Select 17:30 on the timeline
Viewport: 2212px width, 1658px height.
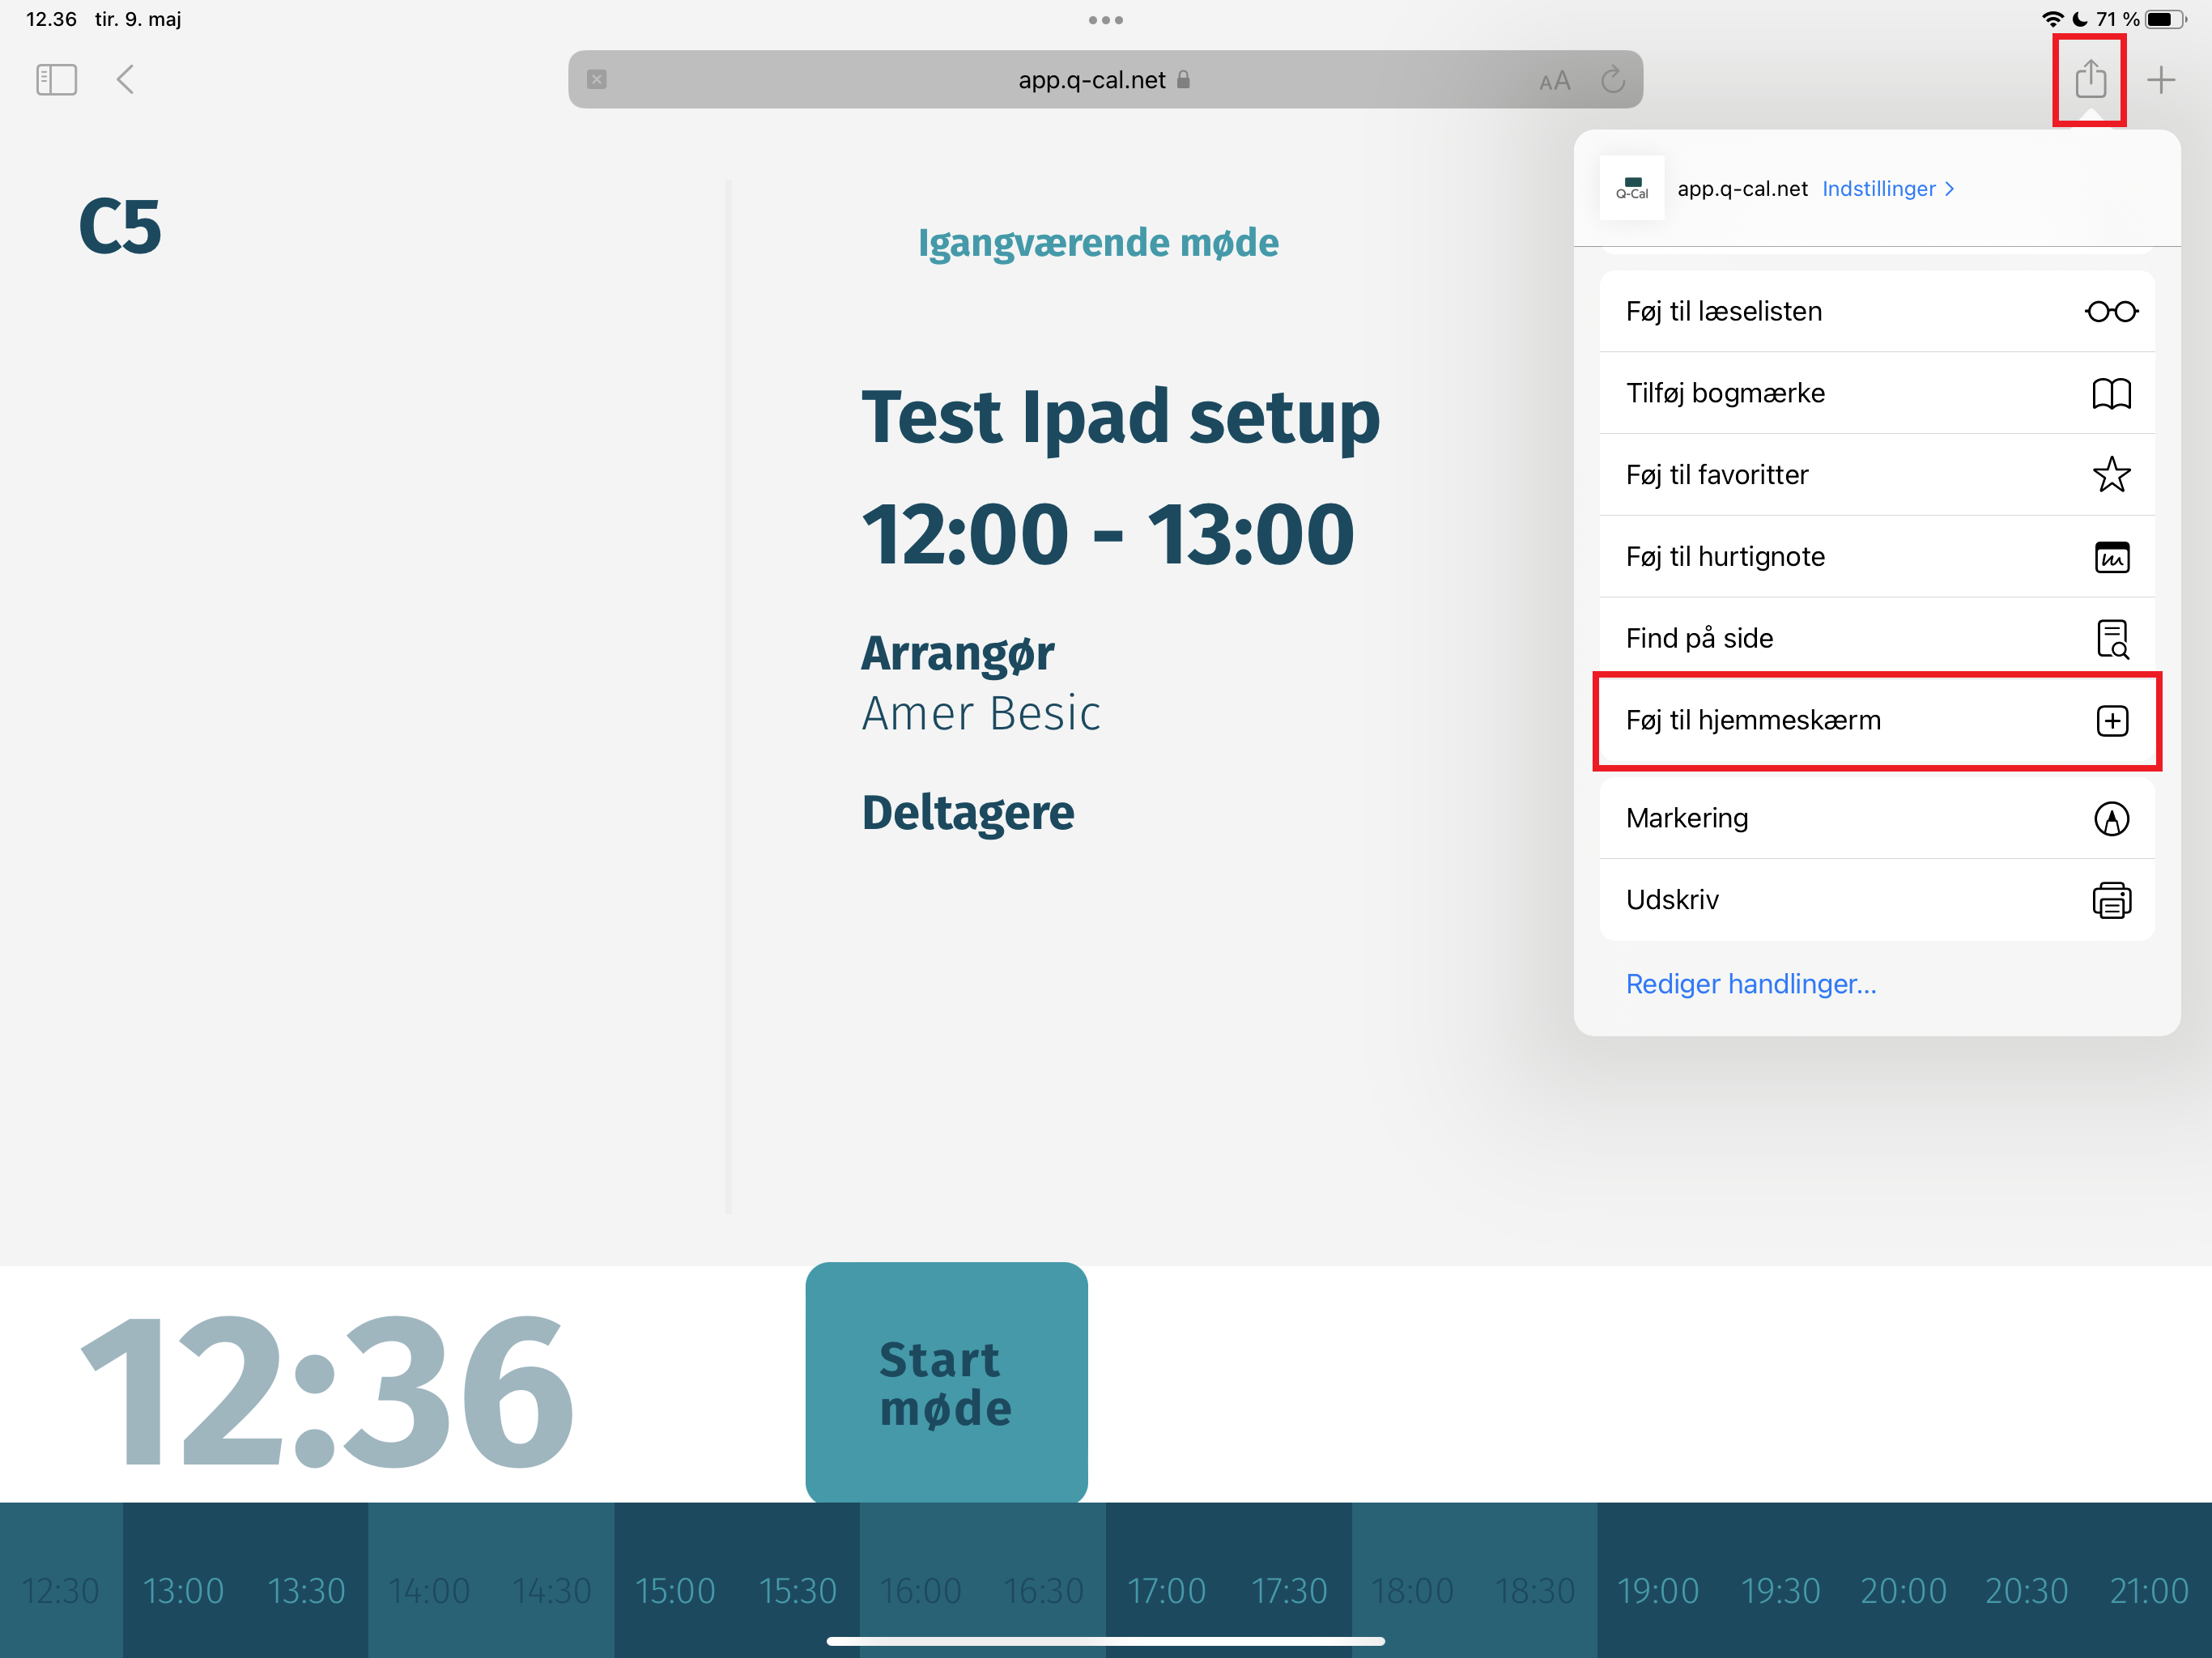tap(1290, 1591)
